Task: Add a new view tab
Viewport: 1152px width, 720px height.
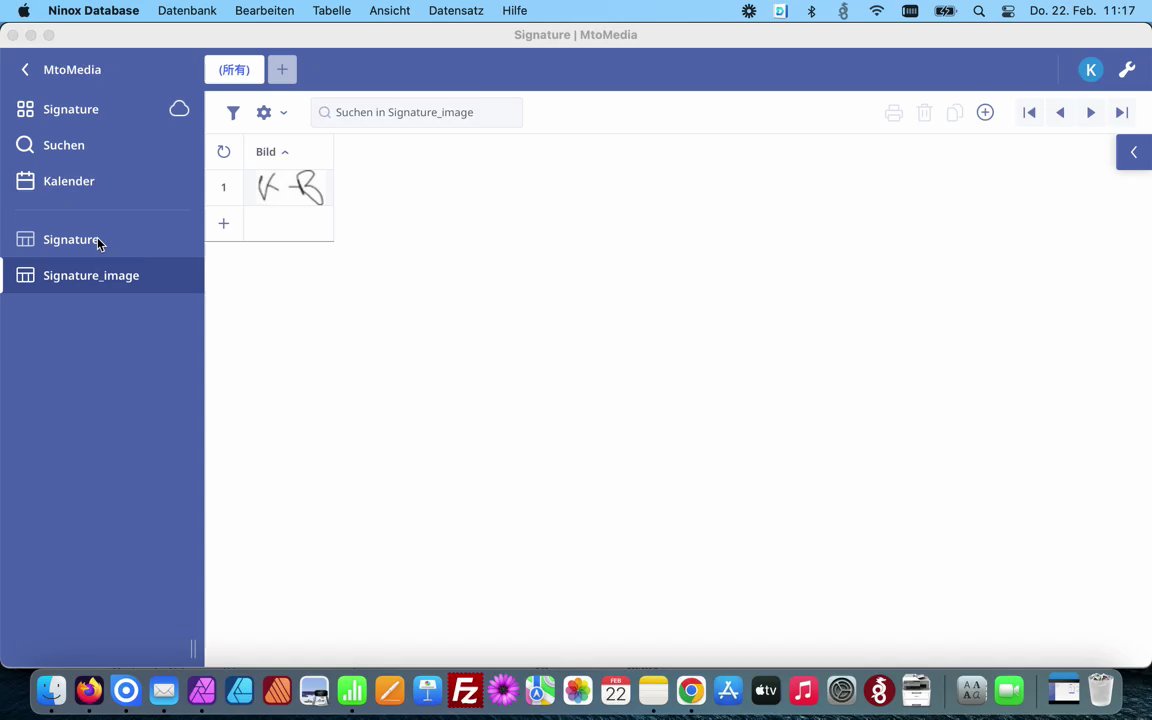Action: pyautogui.click(x=282, y=70)
